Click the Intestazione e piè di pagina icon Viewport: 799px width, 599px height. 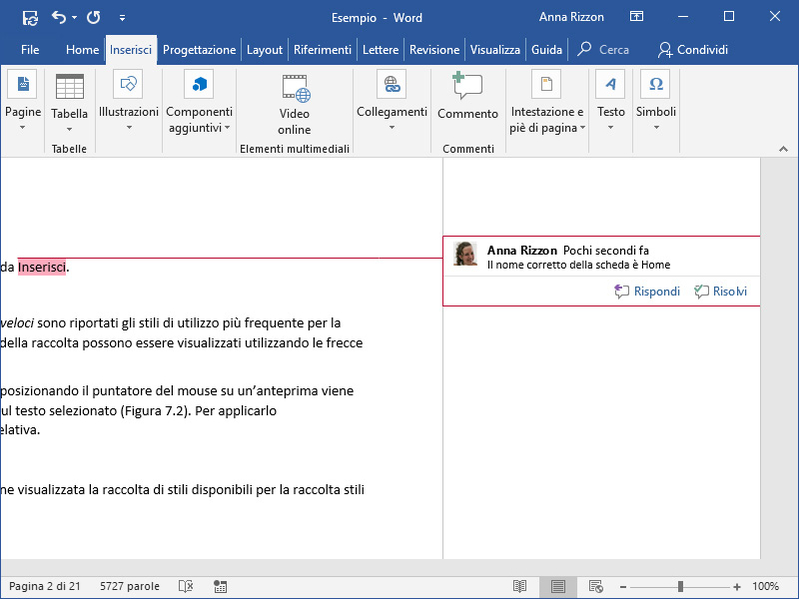coord(546,84)
